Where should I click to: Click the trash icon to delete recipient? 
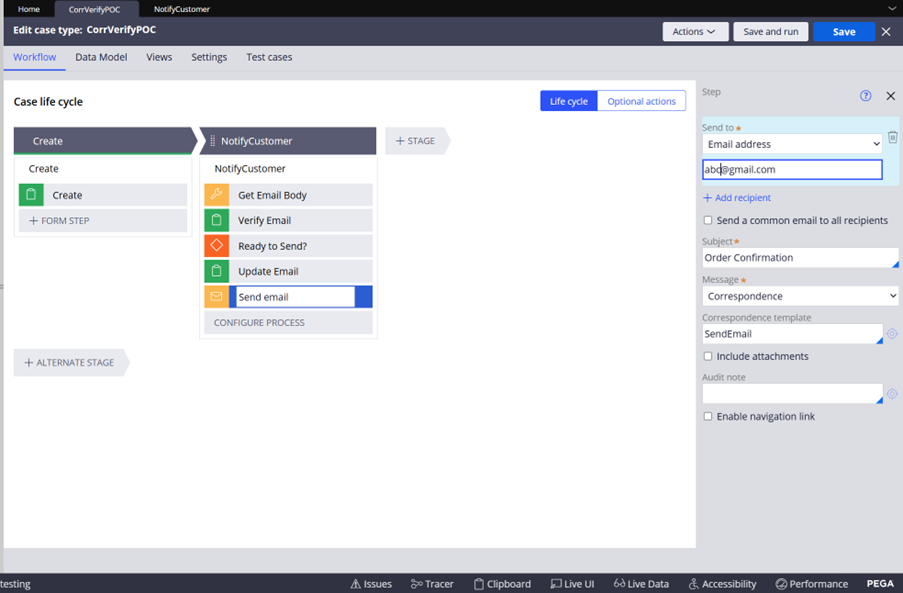tap(892, 138)
